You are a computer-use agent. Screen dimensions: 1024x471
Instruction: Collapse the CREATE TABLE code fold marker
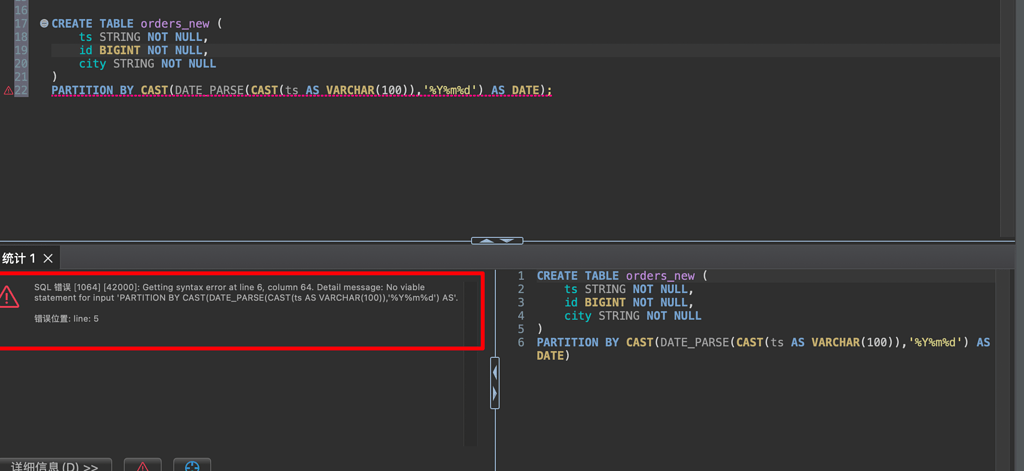click(44, 23)
